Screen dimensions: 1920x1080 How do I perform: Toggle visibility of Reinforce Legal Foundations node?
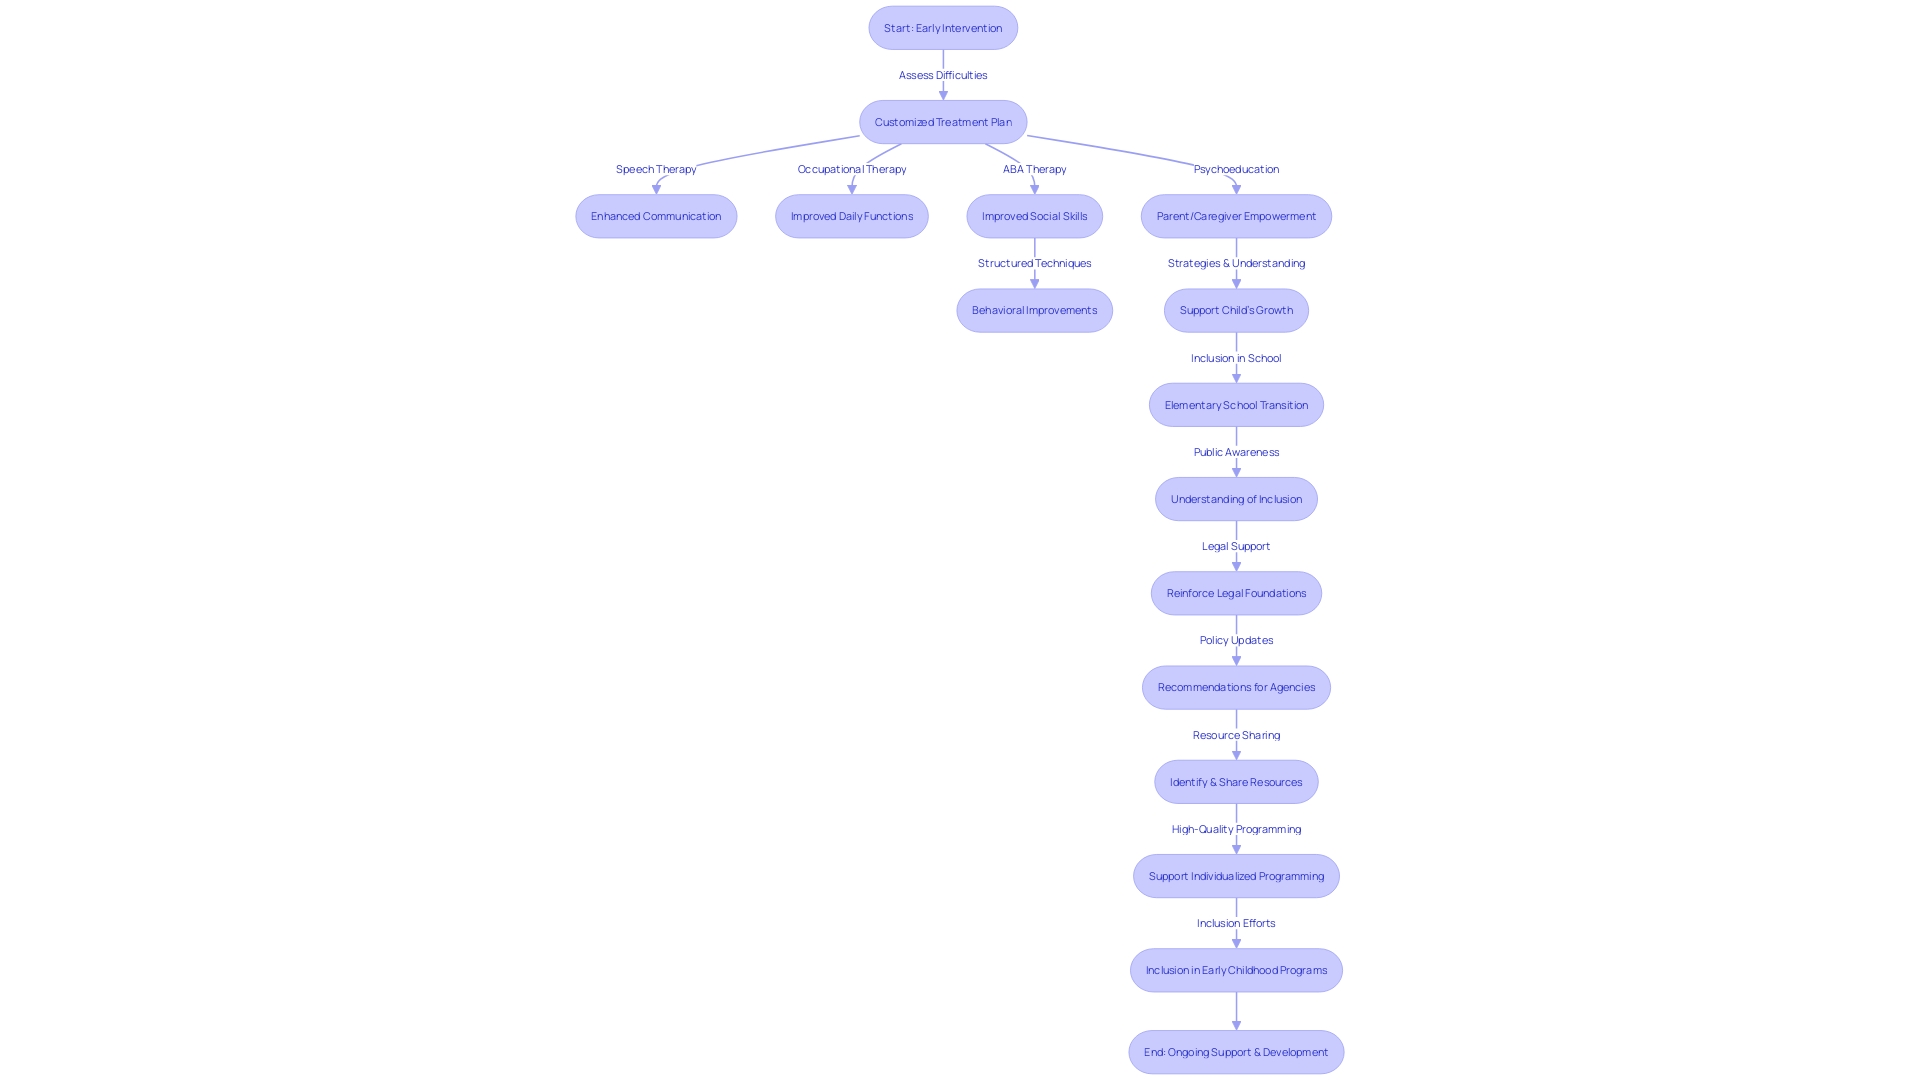[1236, 592]
